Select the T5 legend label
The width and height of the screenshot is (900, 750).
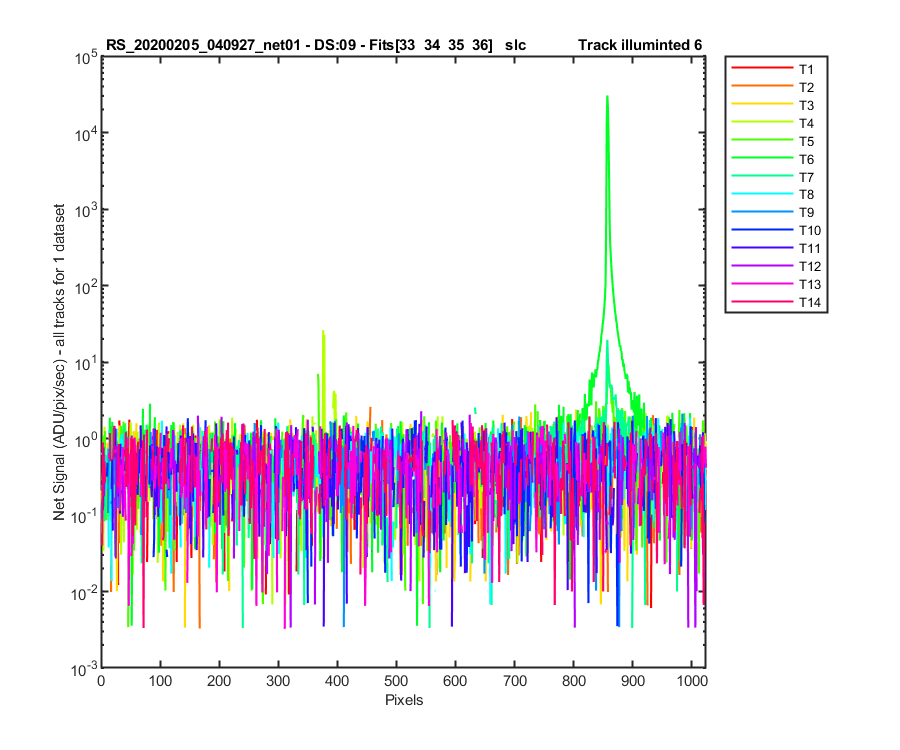(x=806, y=141)
